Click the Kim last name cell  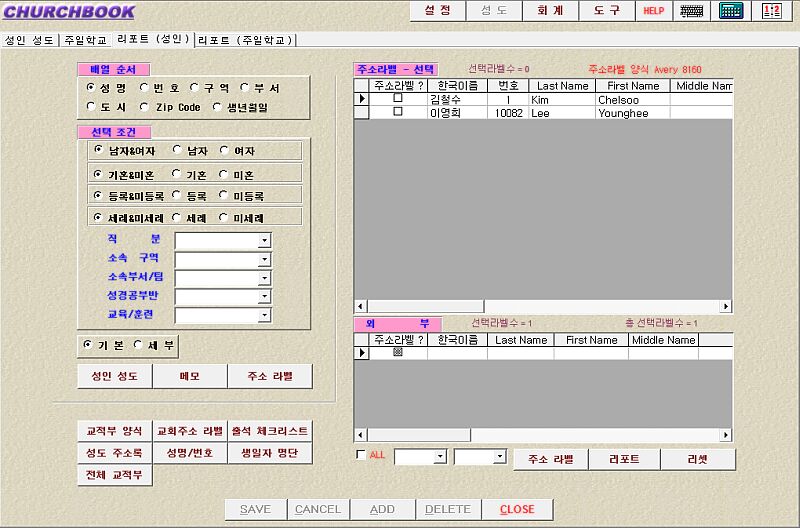(562, 99)
